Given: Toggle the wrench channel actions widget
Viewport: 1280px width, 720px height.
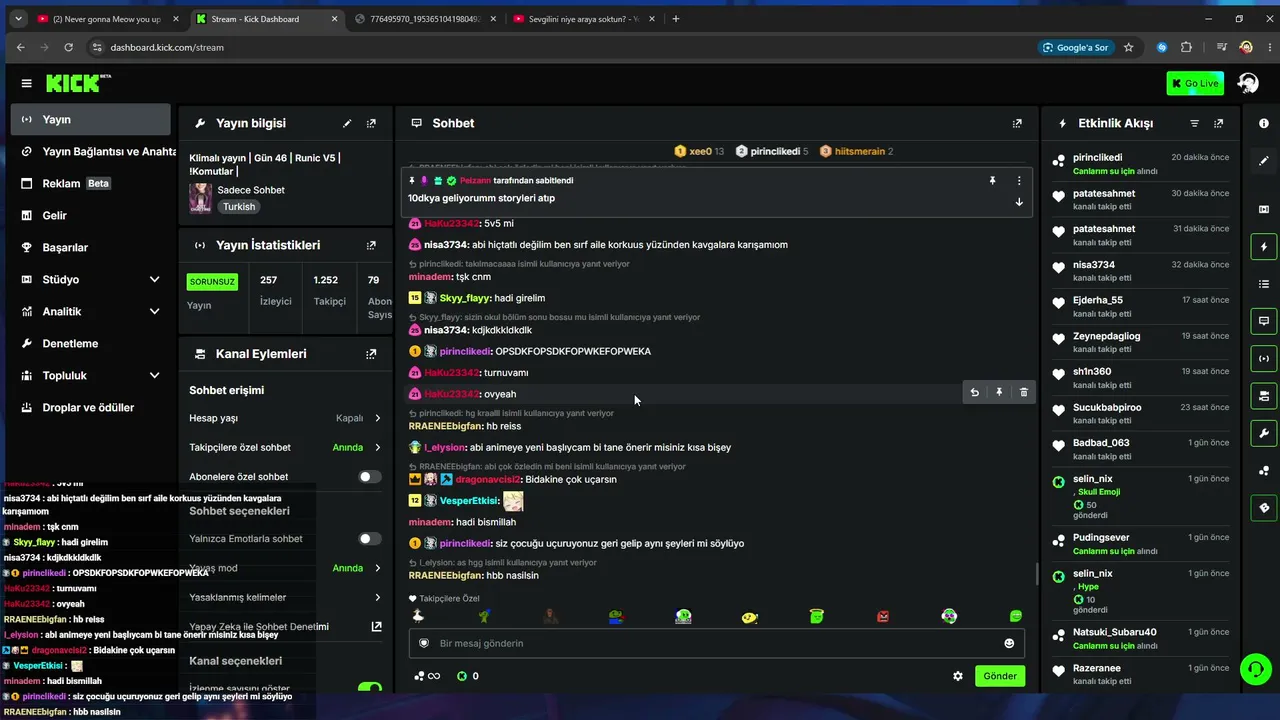Looking at the screenshot, I should tap(1264, 433).
